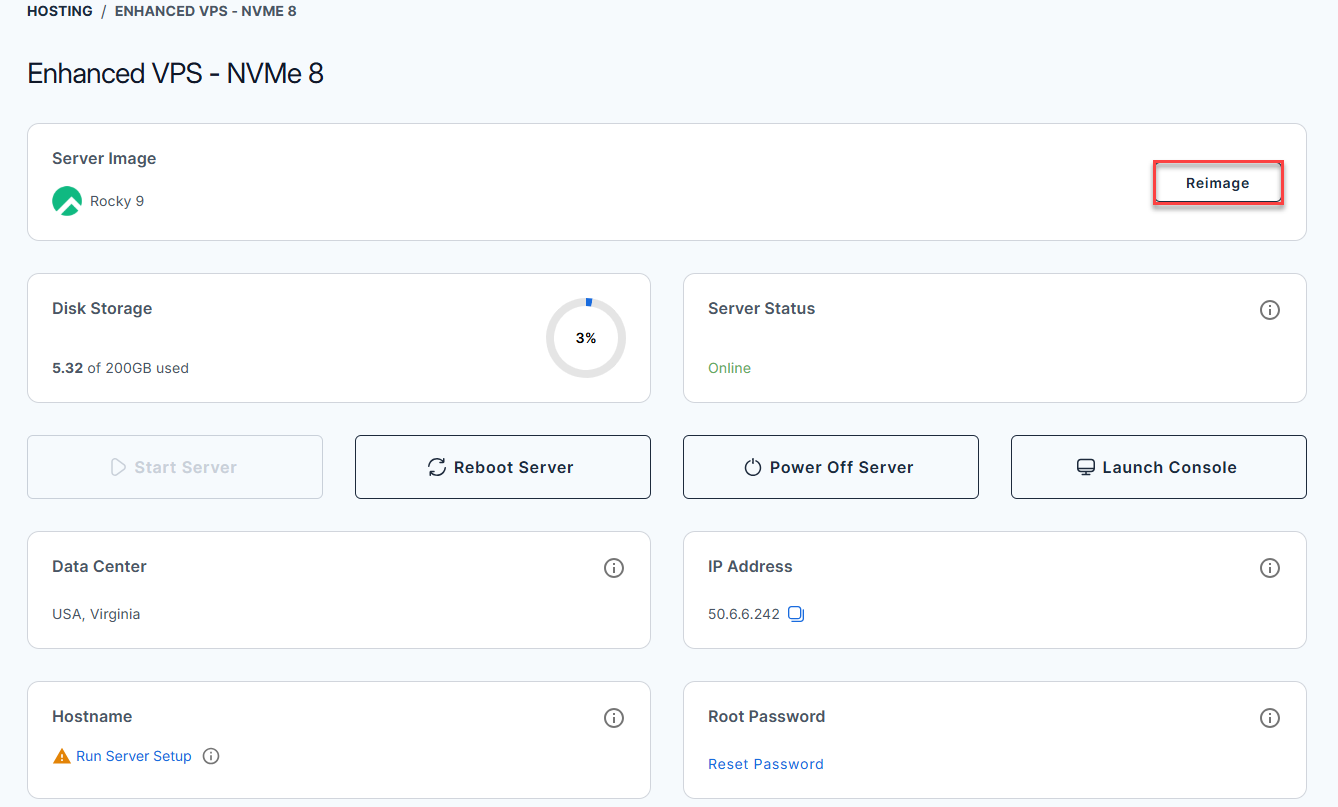Open the Server Status info icon
The image size is (1338, 807).
[1270, 310]
